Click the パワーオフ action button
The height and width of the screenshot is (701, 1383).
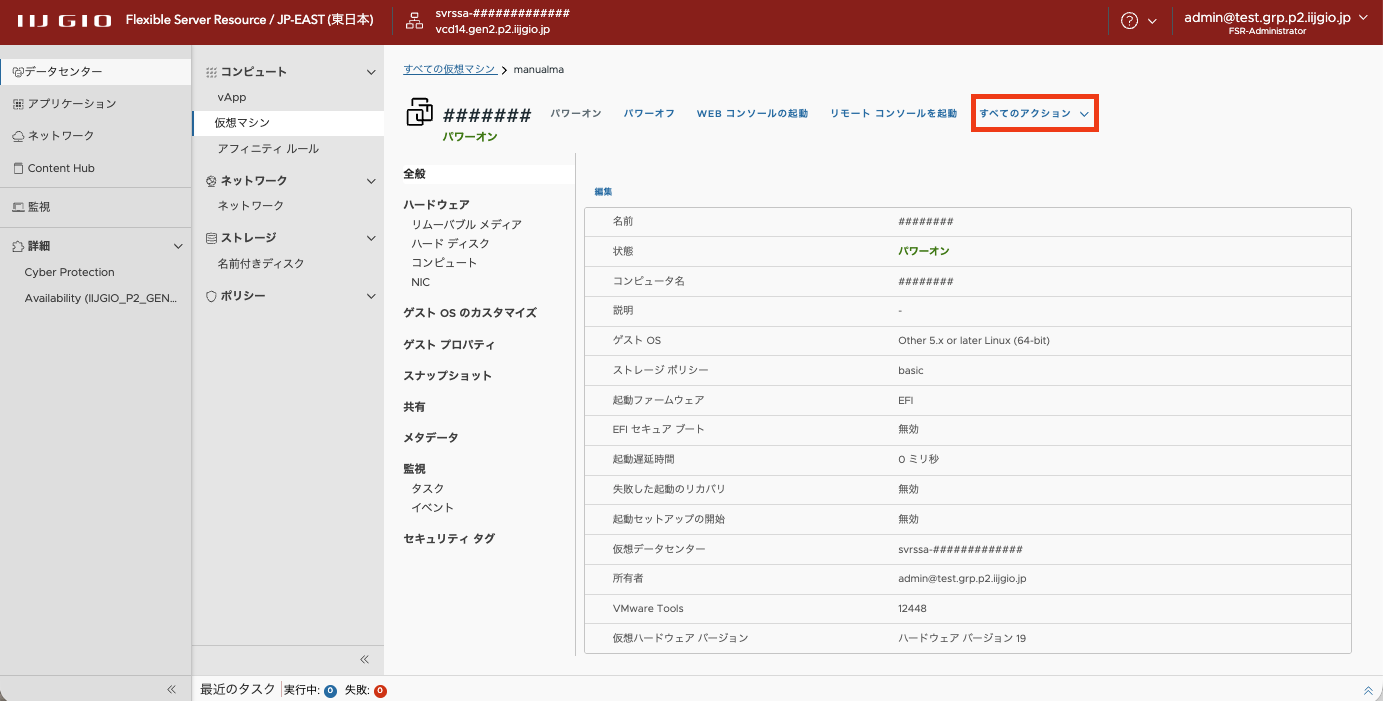pos(649,113)
